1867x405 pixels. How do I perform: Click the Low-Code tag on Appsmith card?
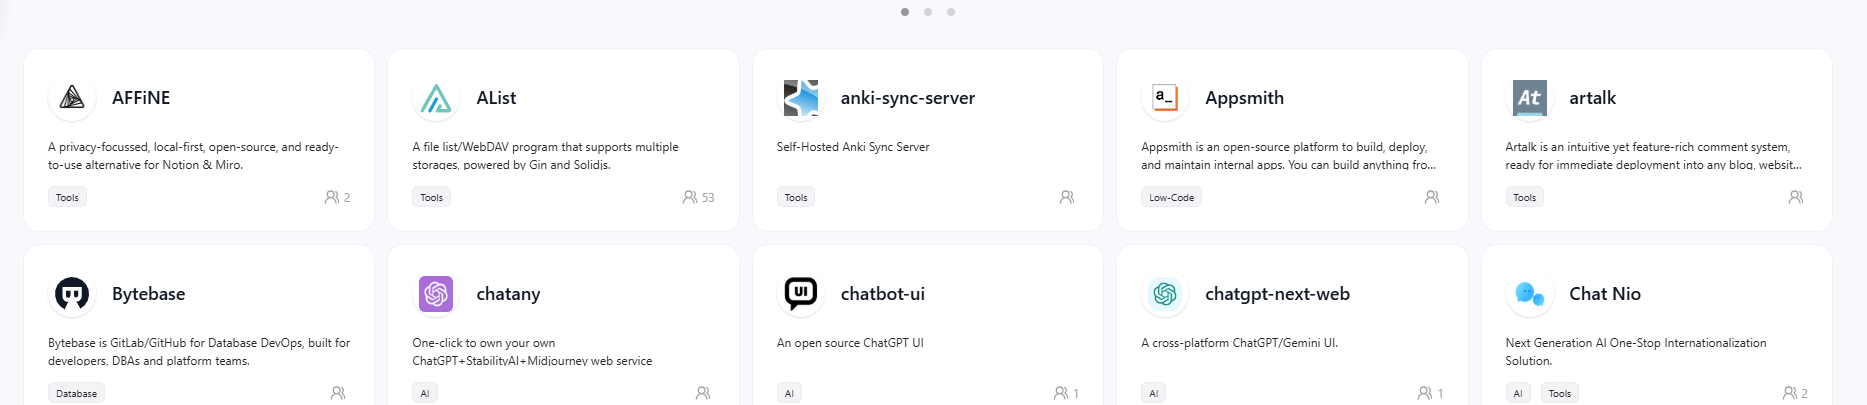1171,197
